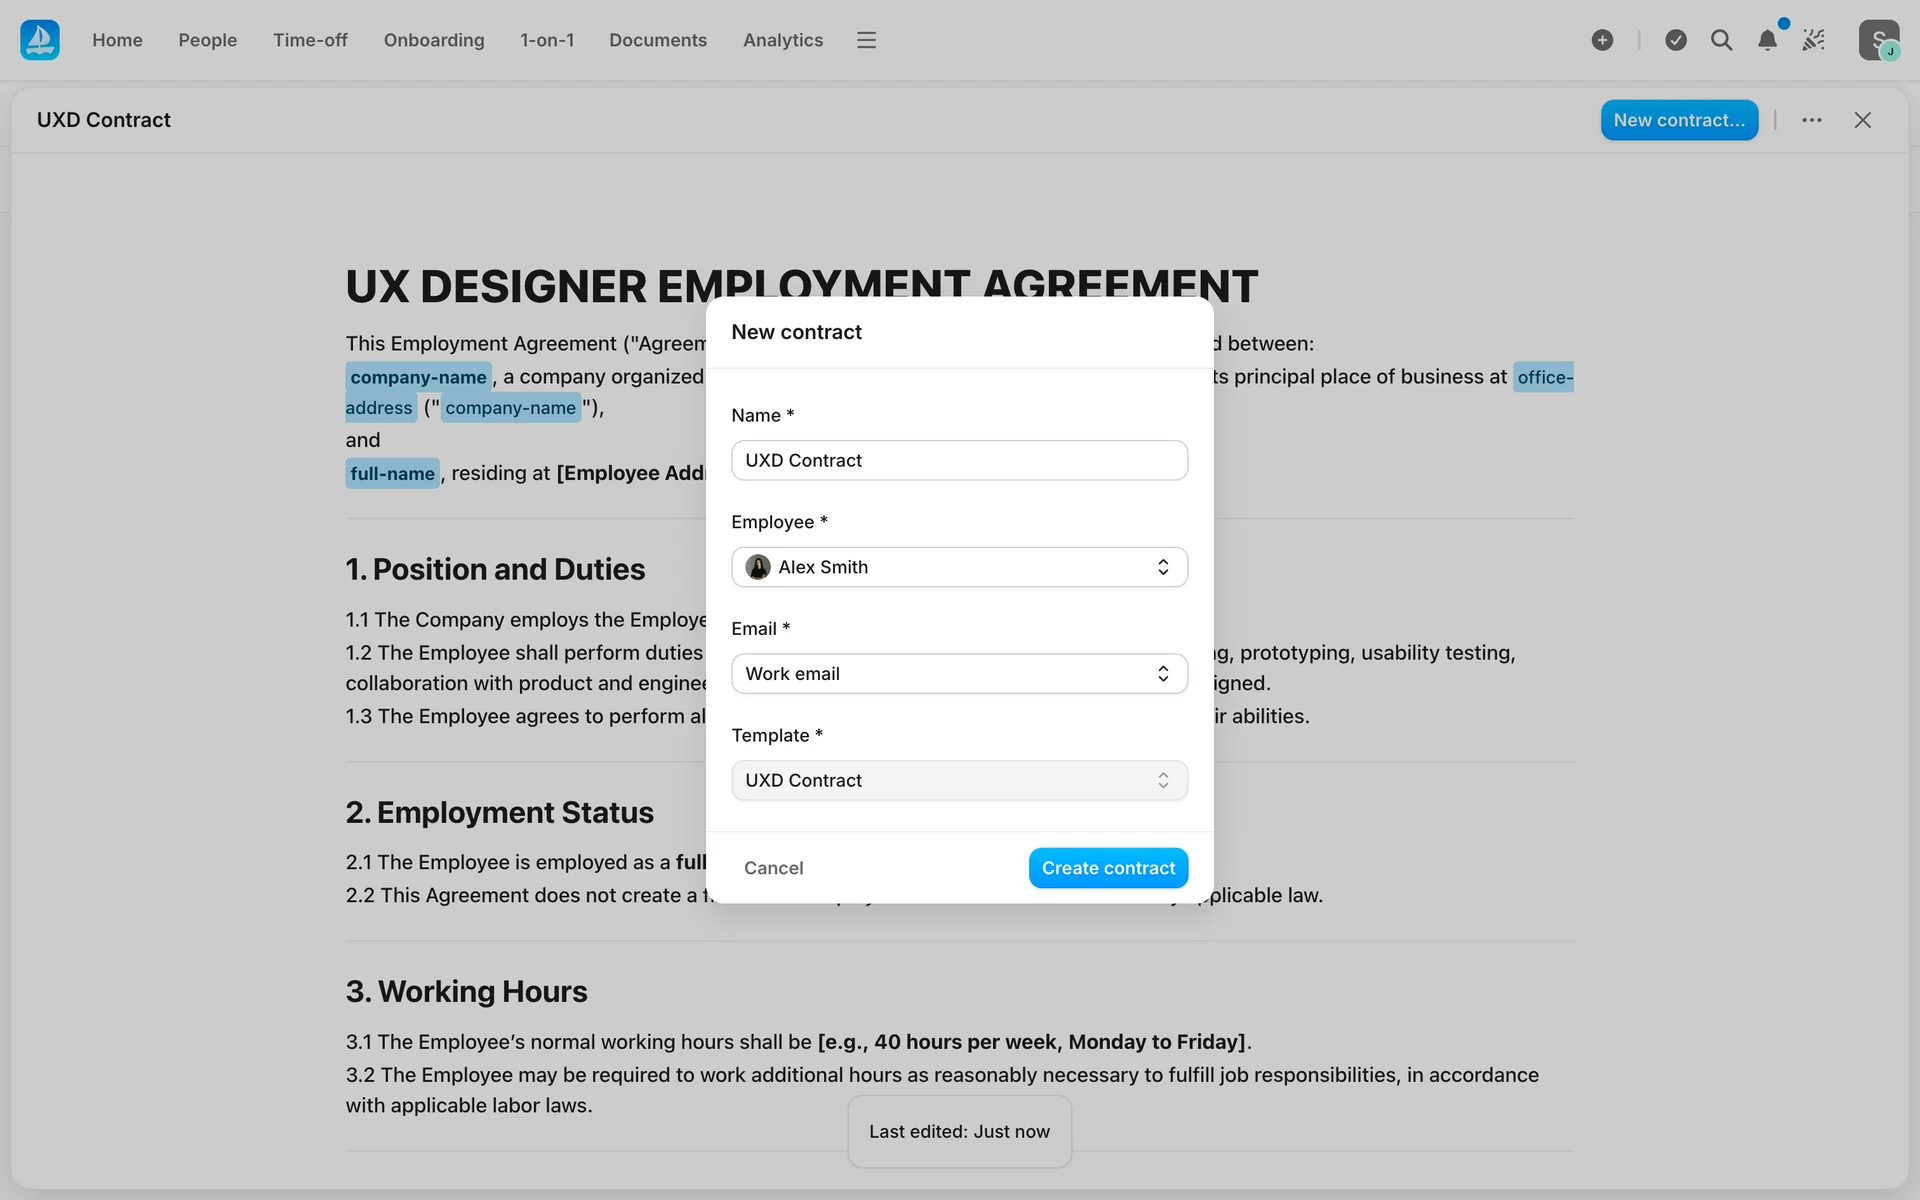1920x1200 pixels.
Task: Open the checkmark tasks icon
Action: [x=1676, y=40]
